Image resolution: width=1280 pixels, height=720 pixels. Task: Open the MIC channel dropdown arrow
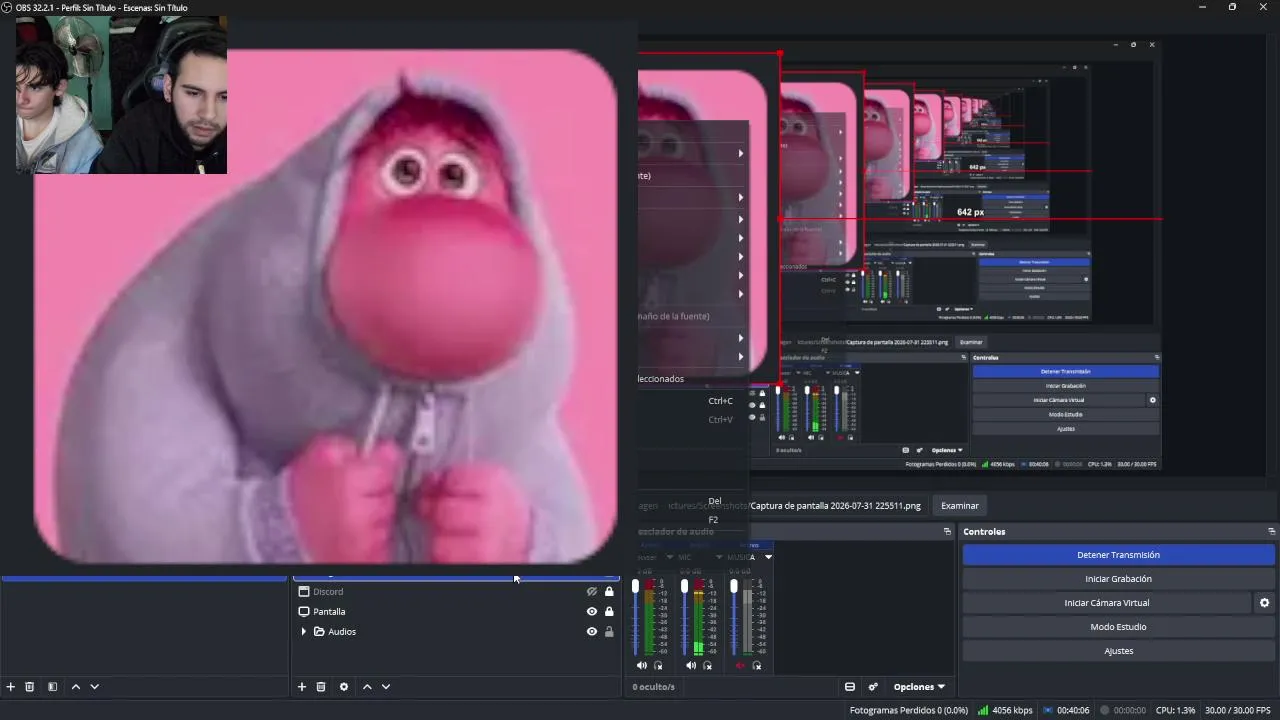(719, 557)
